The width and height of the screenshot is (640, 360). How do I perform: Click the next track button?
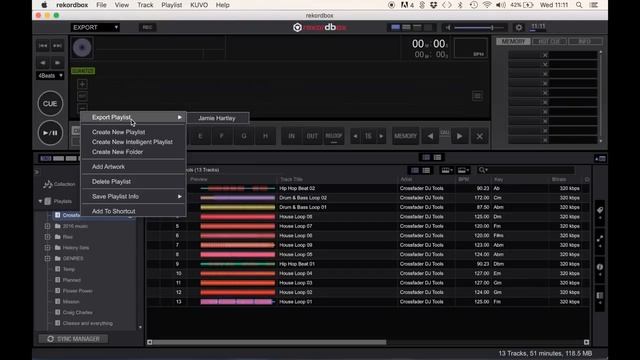tap(58, 46)
